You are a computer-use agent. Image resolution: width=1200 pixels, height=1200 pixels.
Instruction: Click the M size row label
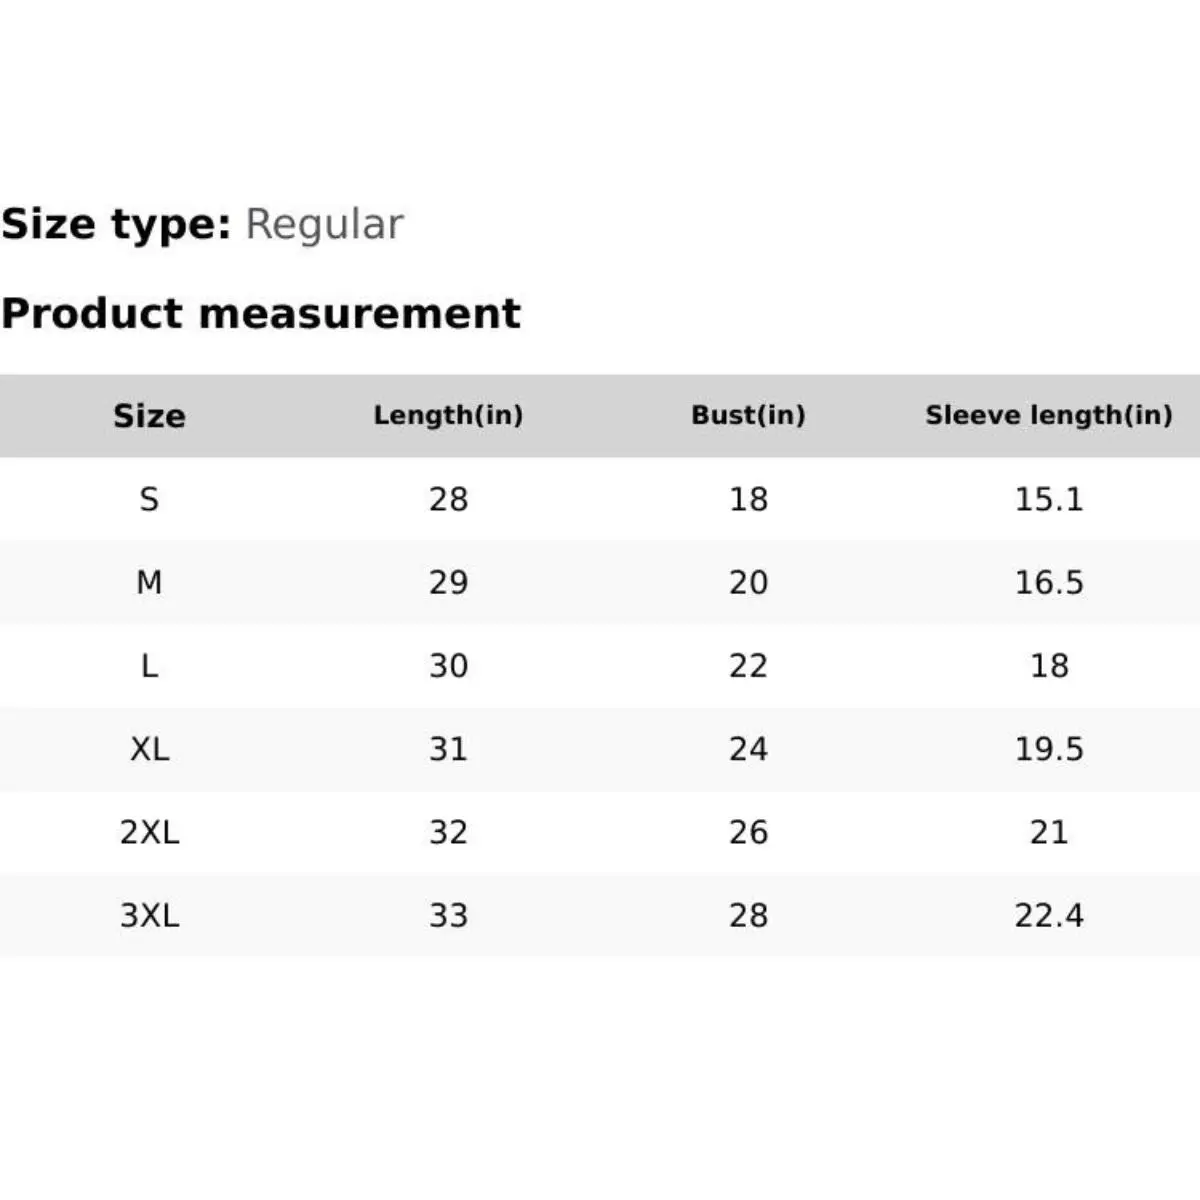(x=149, y=582)
